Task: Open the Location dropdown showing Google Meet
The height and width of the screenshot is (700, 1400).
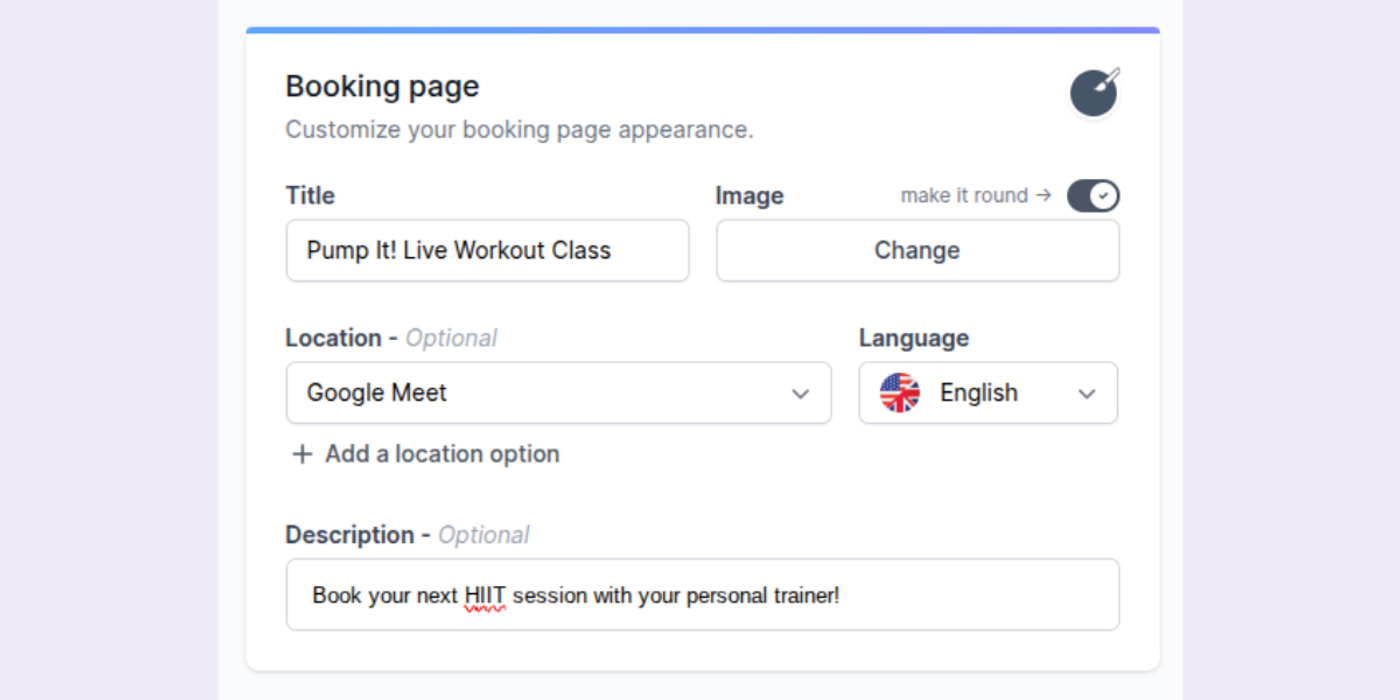Action: point(558,393)
